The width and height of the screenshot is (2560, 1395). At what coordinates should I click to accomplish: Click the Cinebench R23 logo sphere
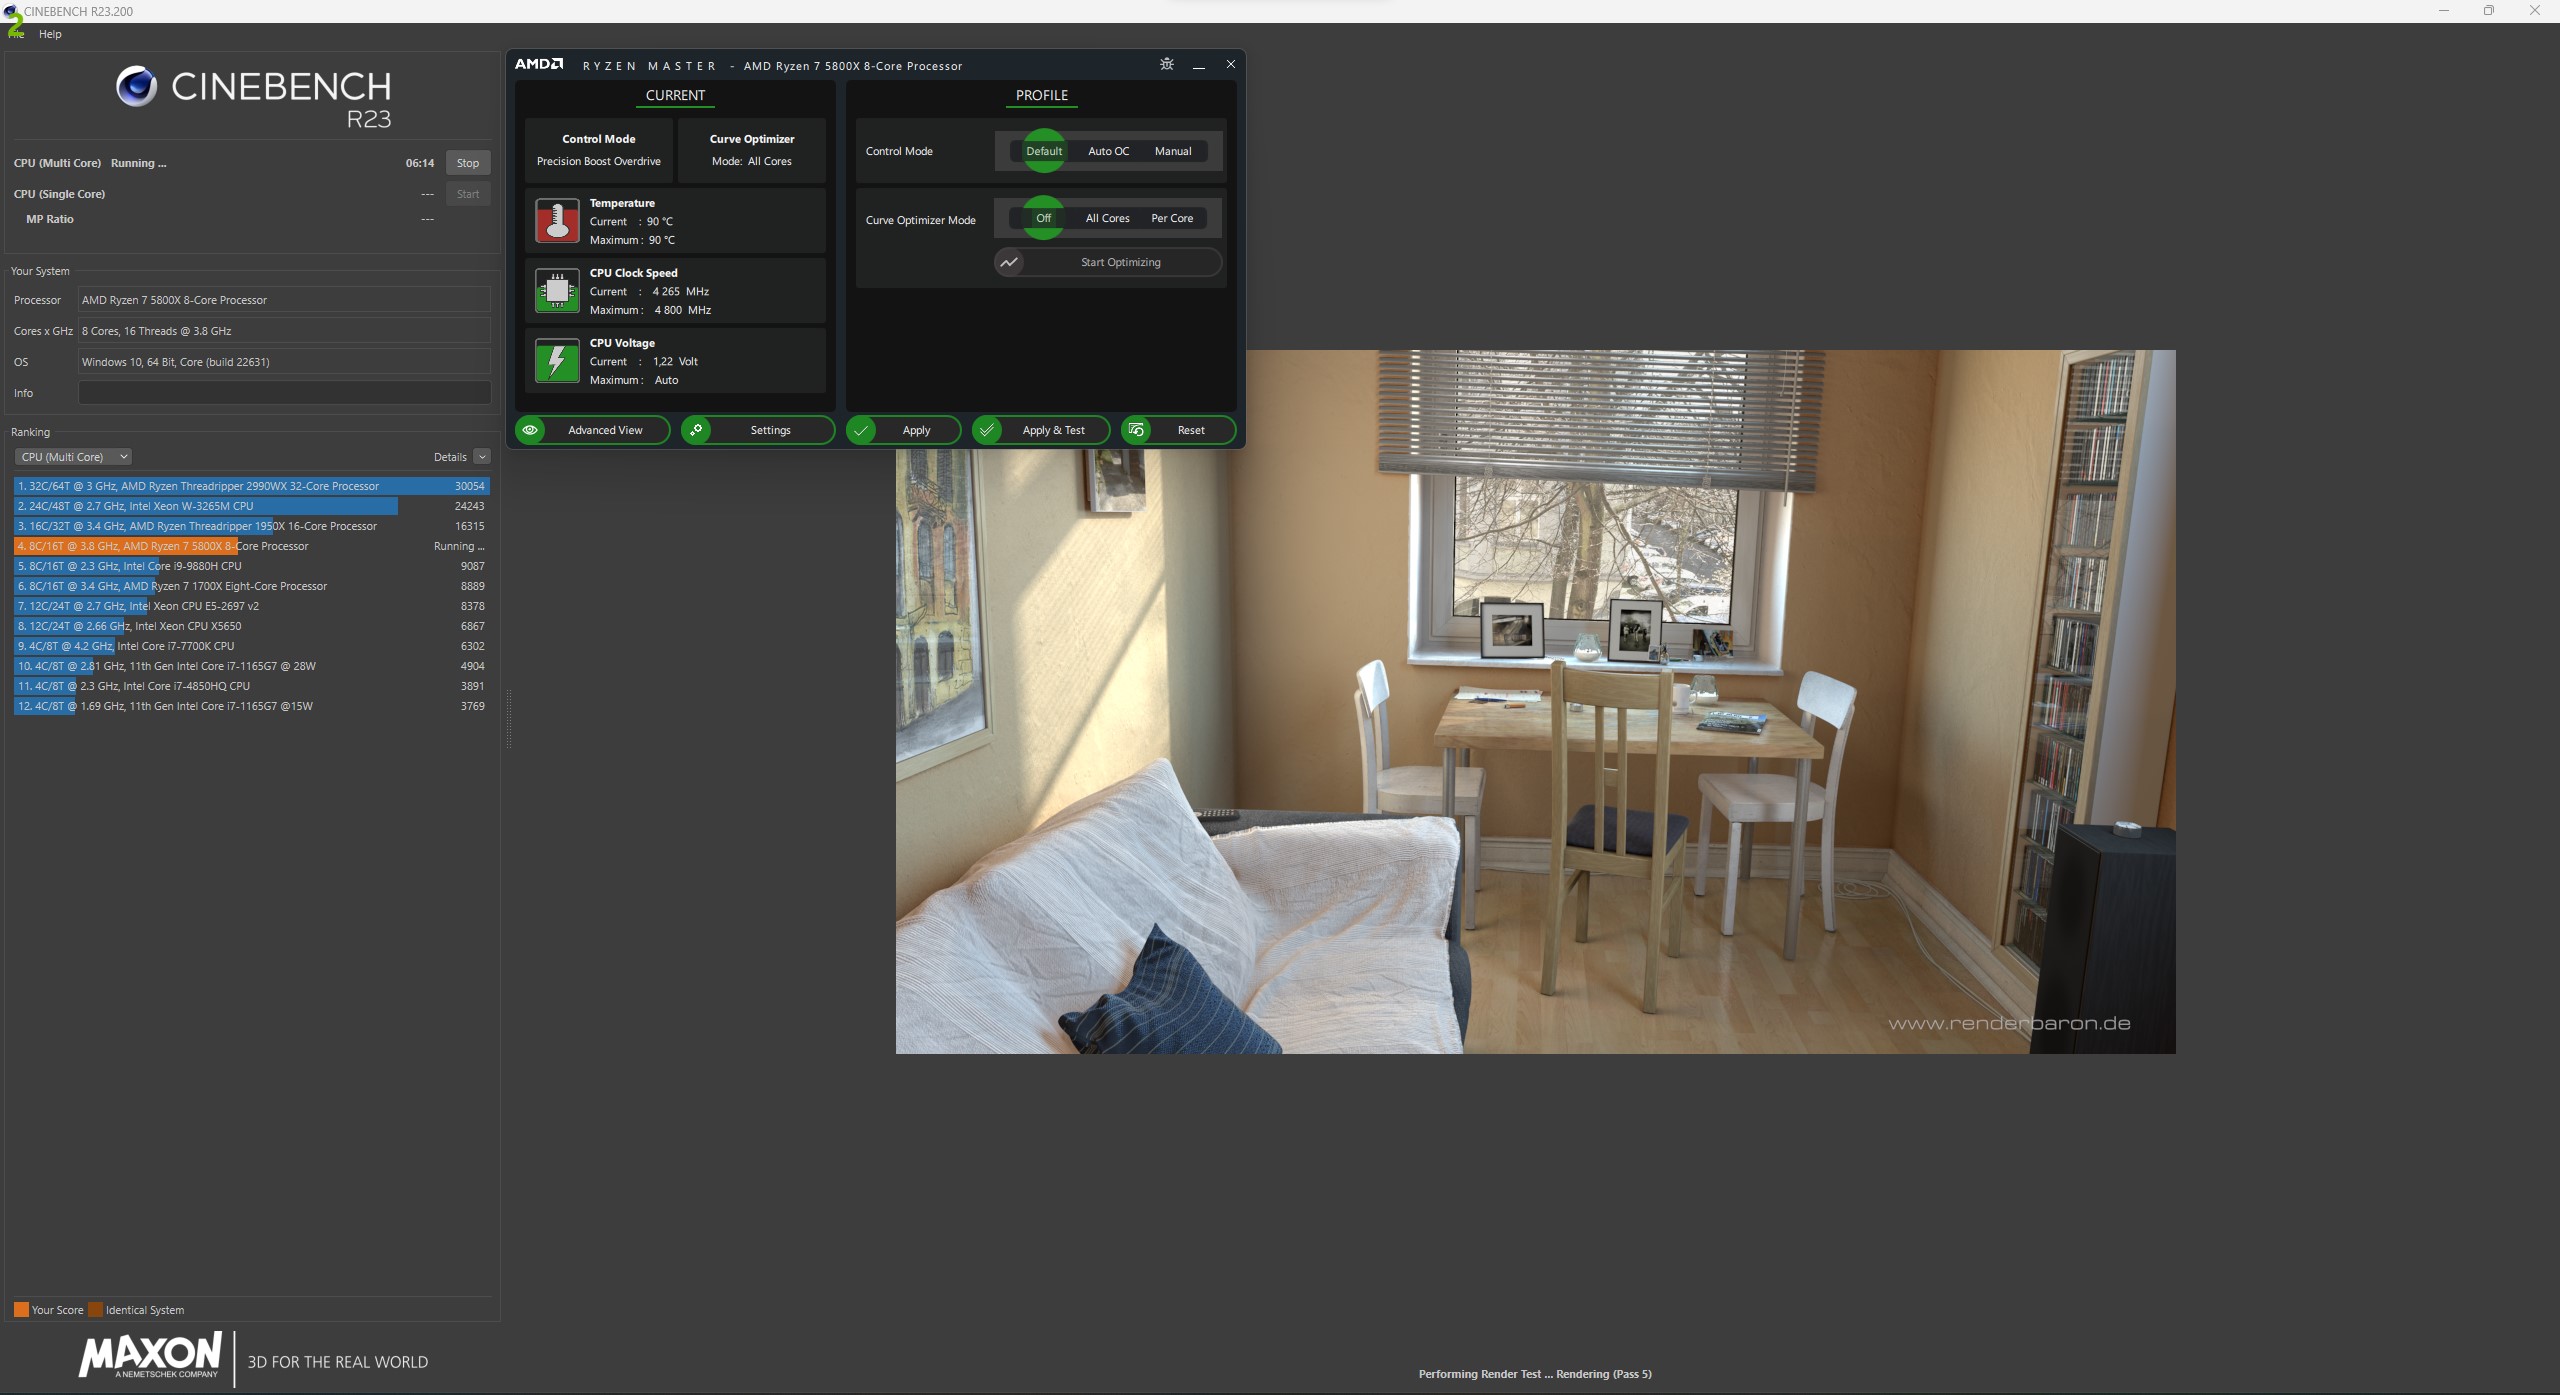tap(136, 87)
